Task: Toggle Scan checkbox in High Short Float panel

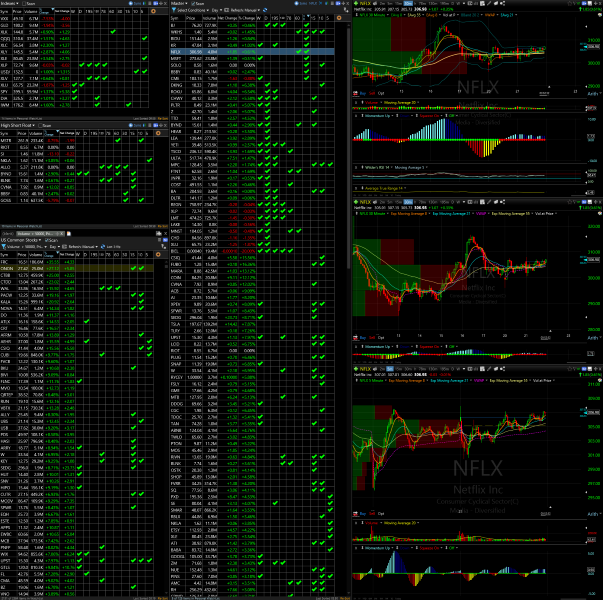Action: click(x=41, y=125)
